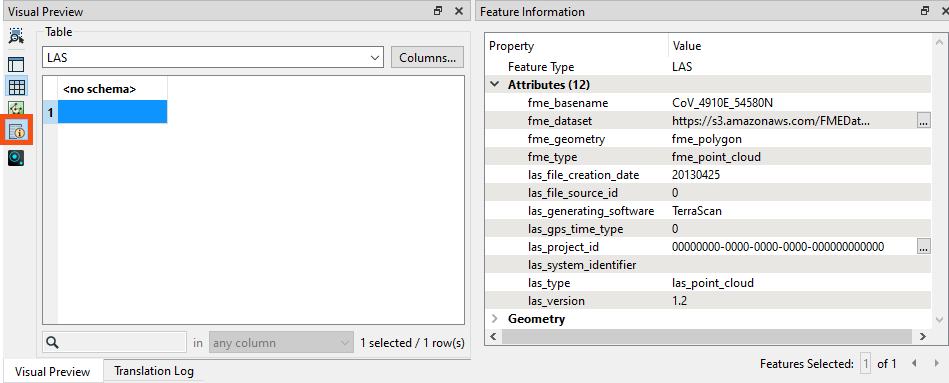
Task: Click the <no schema> column header
Action: [x=113, y=89]
